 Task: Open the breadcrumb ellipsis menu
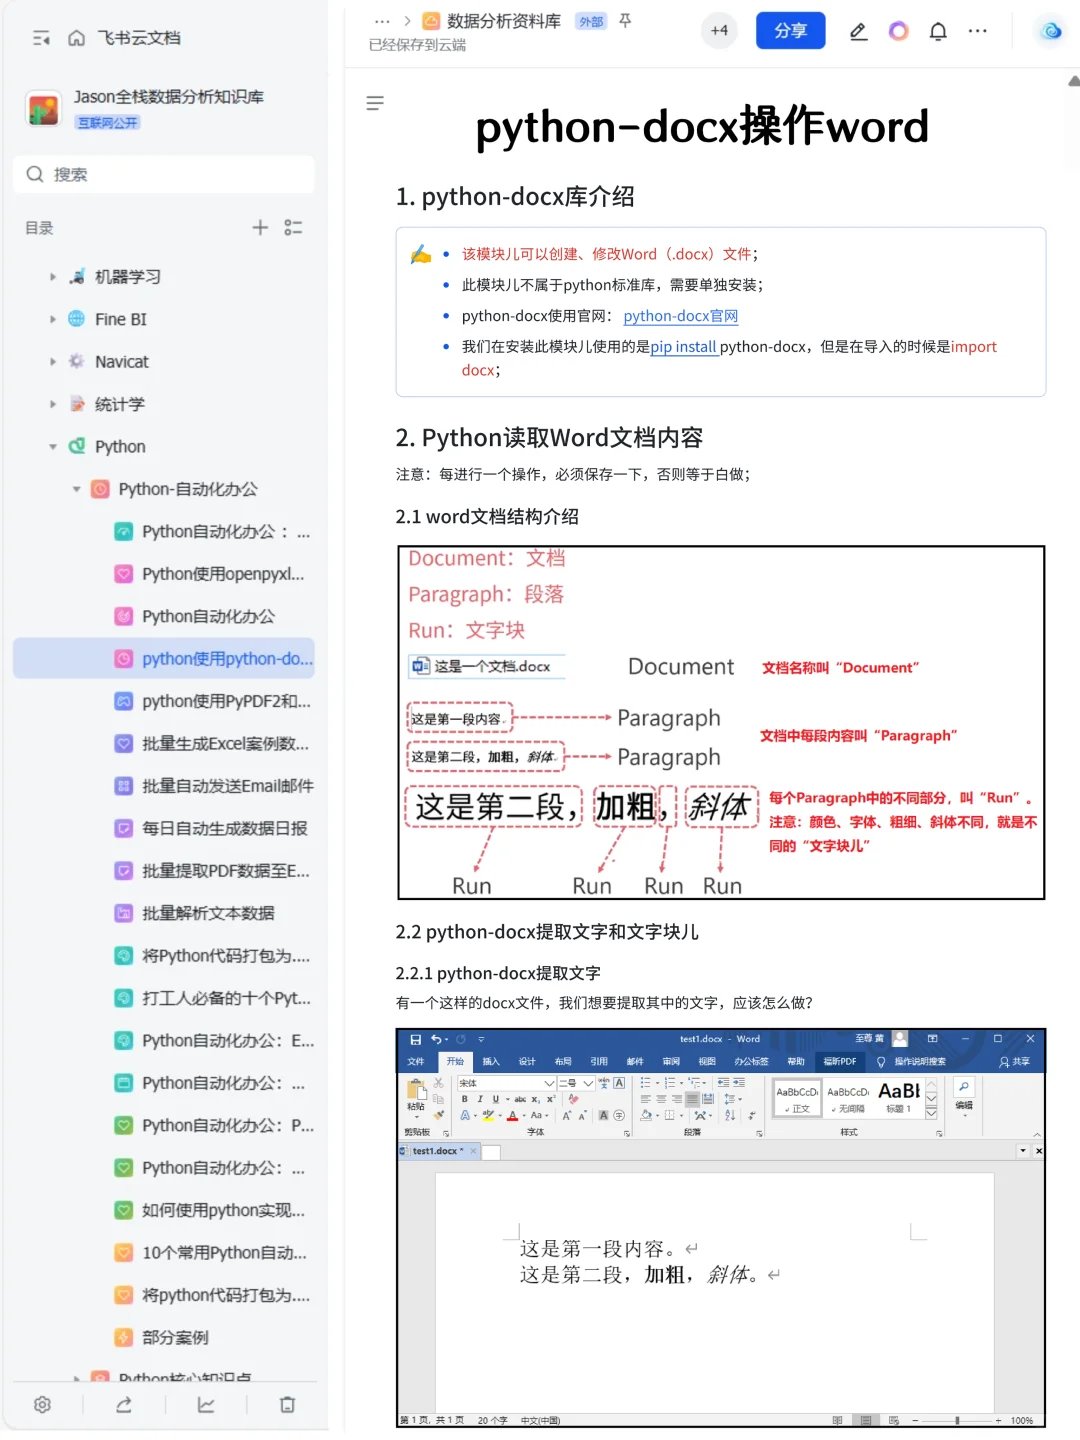(x=382, y=20)
